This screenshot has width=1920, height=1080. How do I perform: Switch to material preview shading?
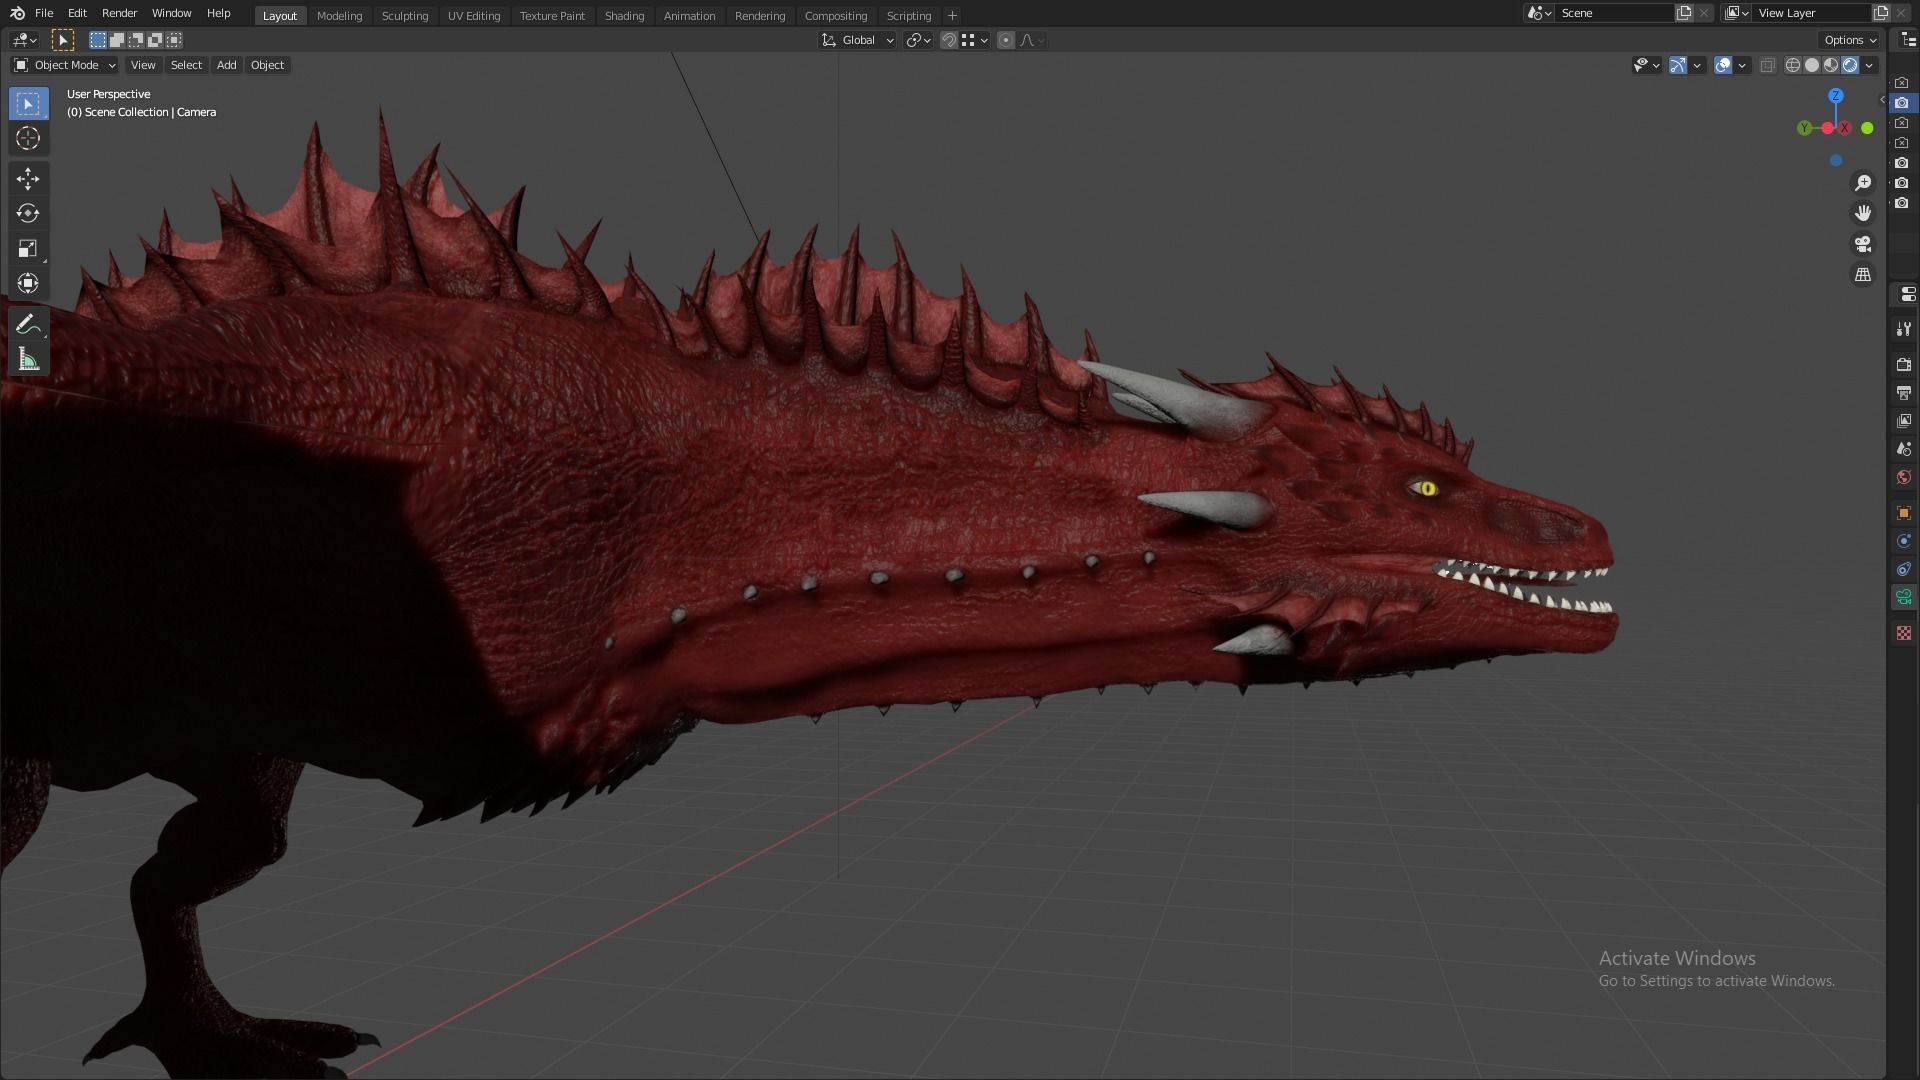tap(1831, 65)
